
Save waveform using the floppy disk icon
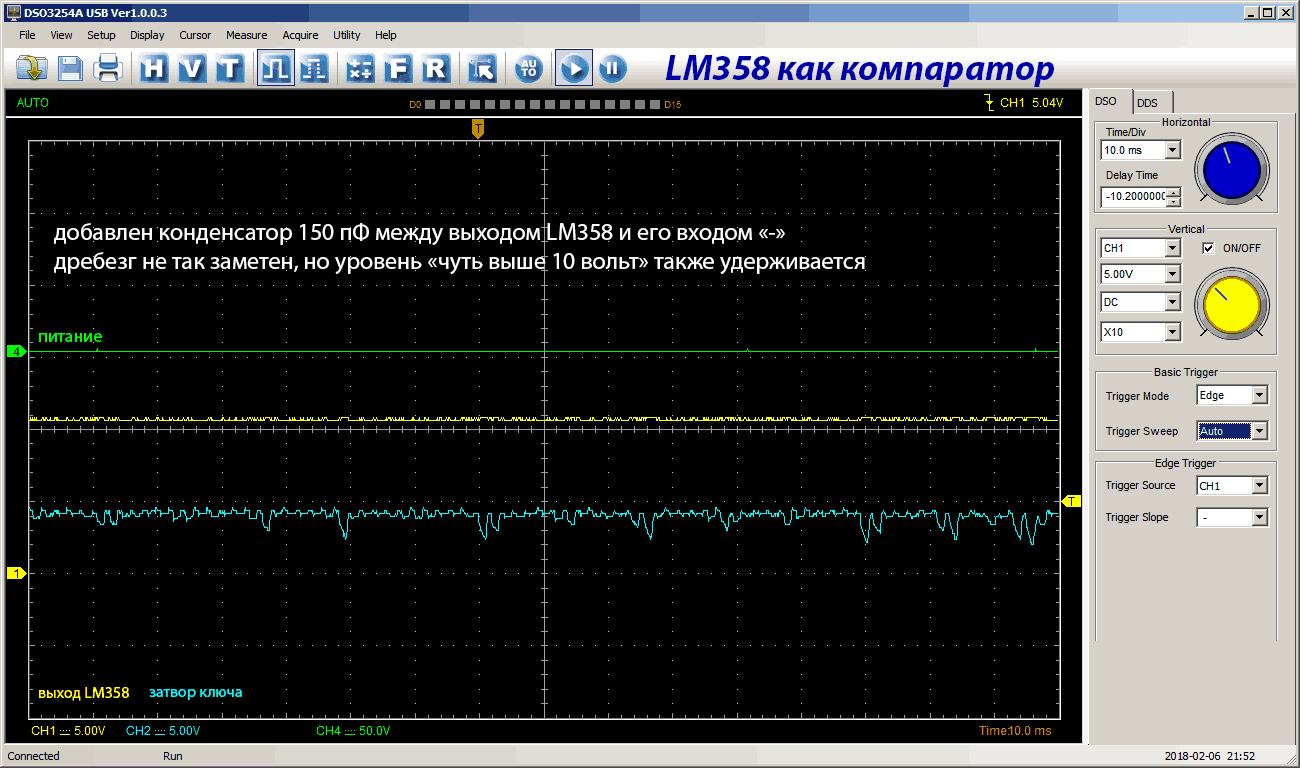[70, 68]
